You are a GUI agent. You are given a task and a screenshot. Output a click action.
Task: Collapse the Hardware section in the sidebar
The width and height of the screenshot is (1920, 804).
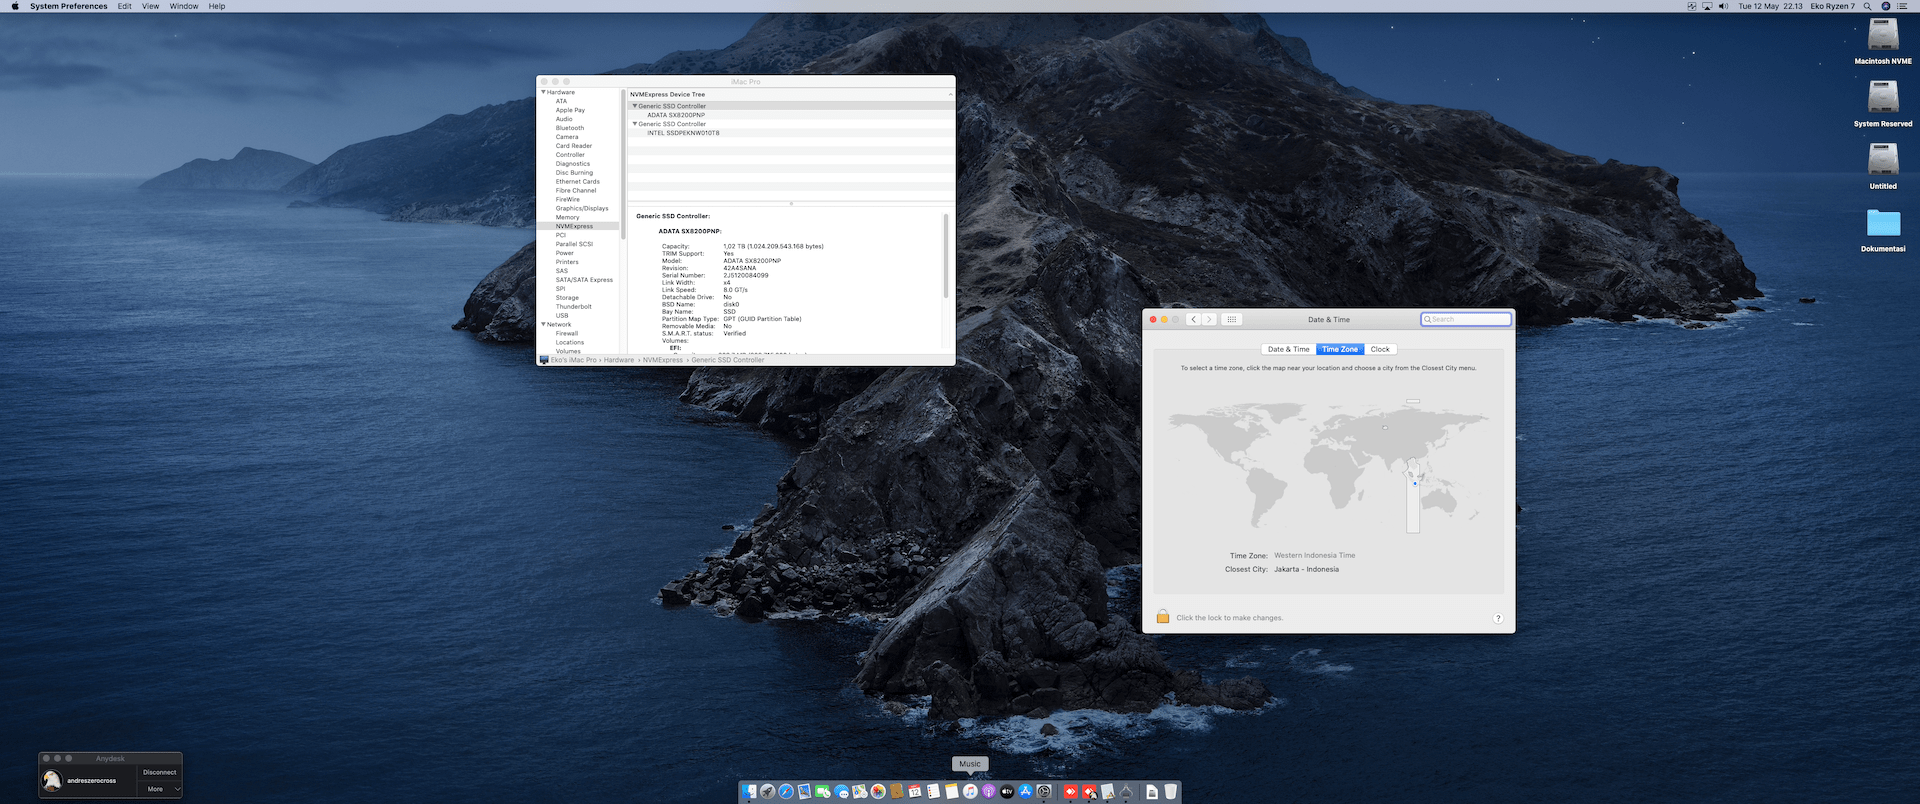click(x=543, y=92)
